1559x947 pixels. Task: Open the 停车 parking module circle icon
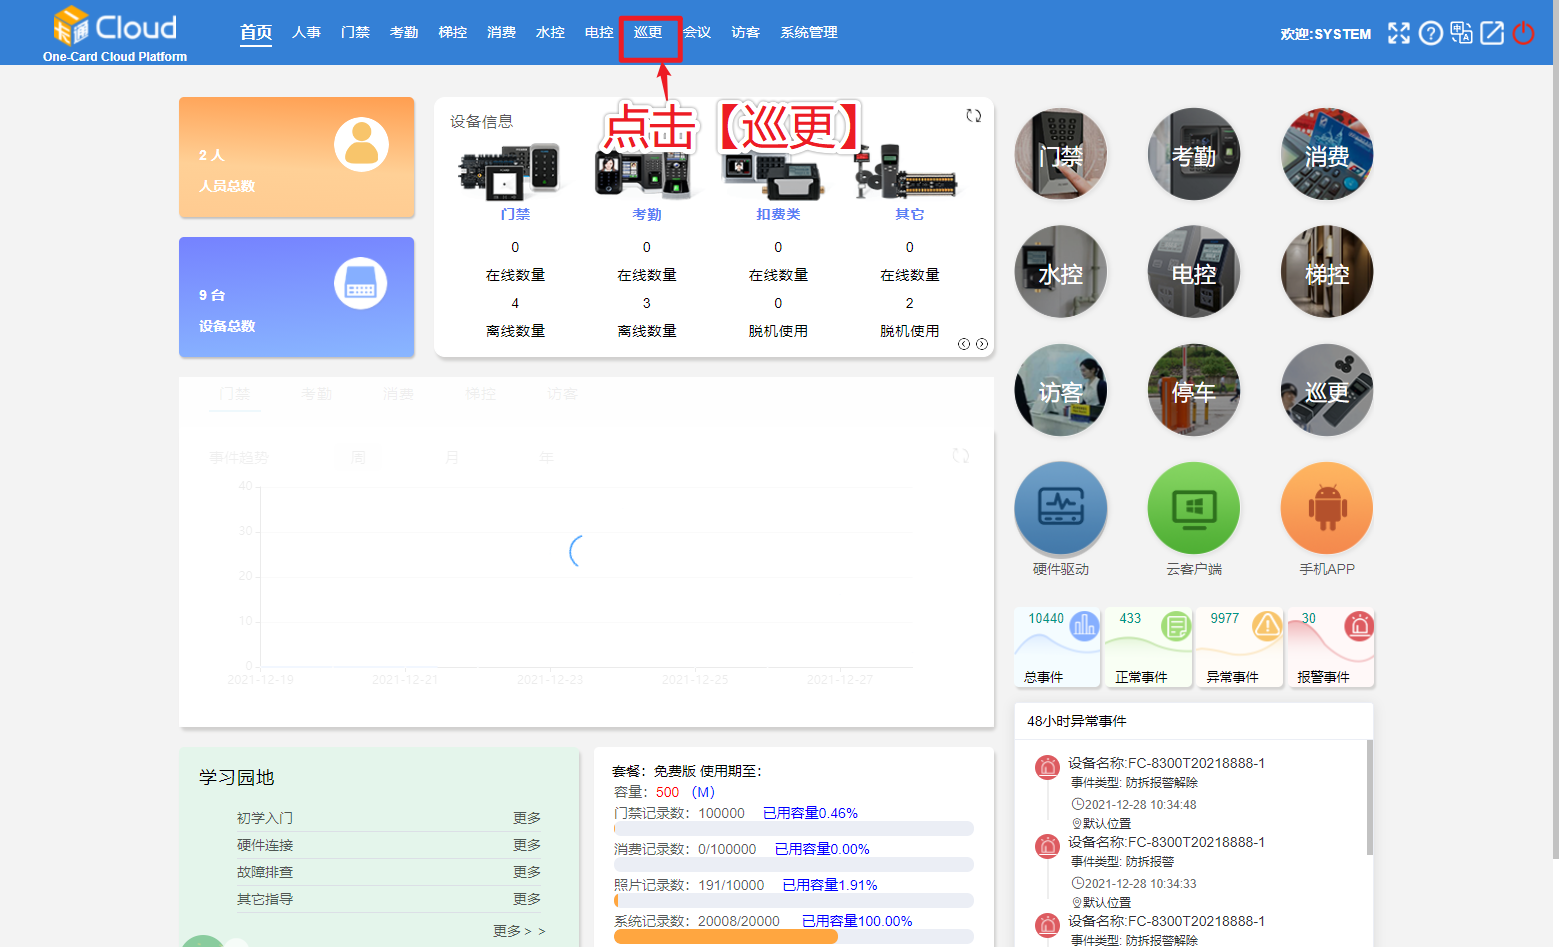tap(1193, 390)
